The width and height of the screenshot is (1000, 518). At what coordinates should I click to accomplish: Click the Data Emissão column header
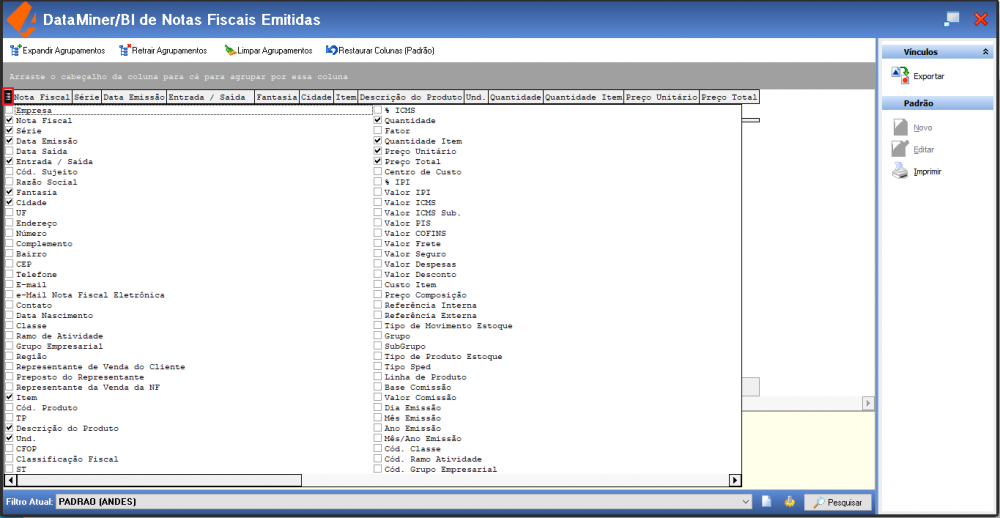134,97
